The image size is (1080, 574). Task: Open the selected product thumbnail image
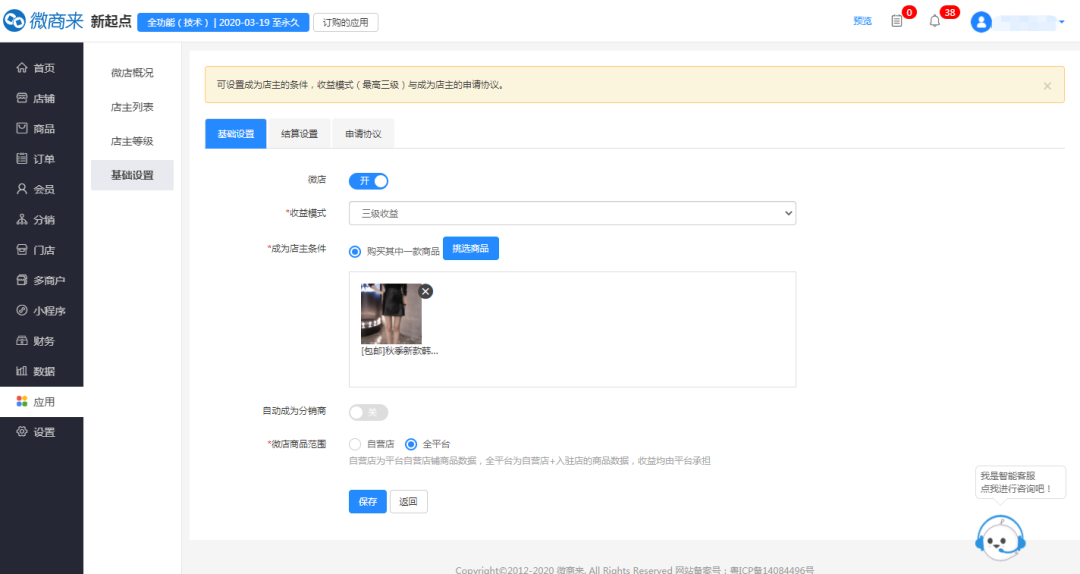391,314
